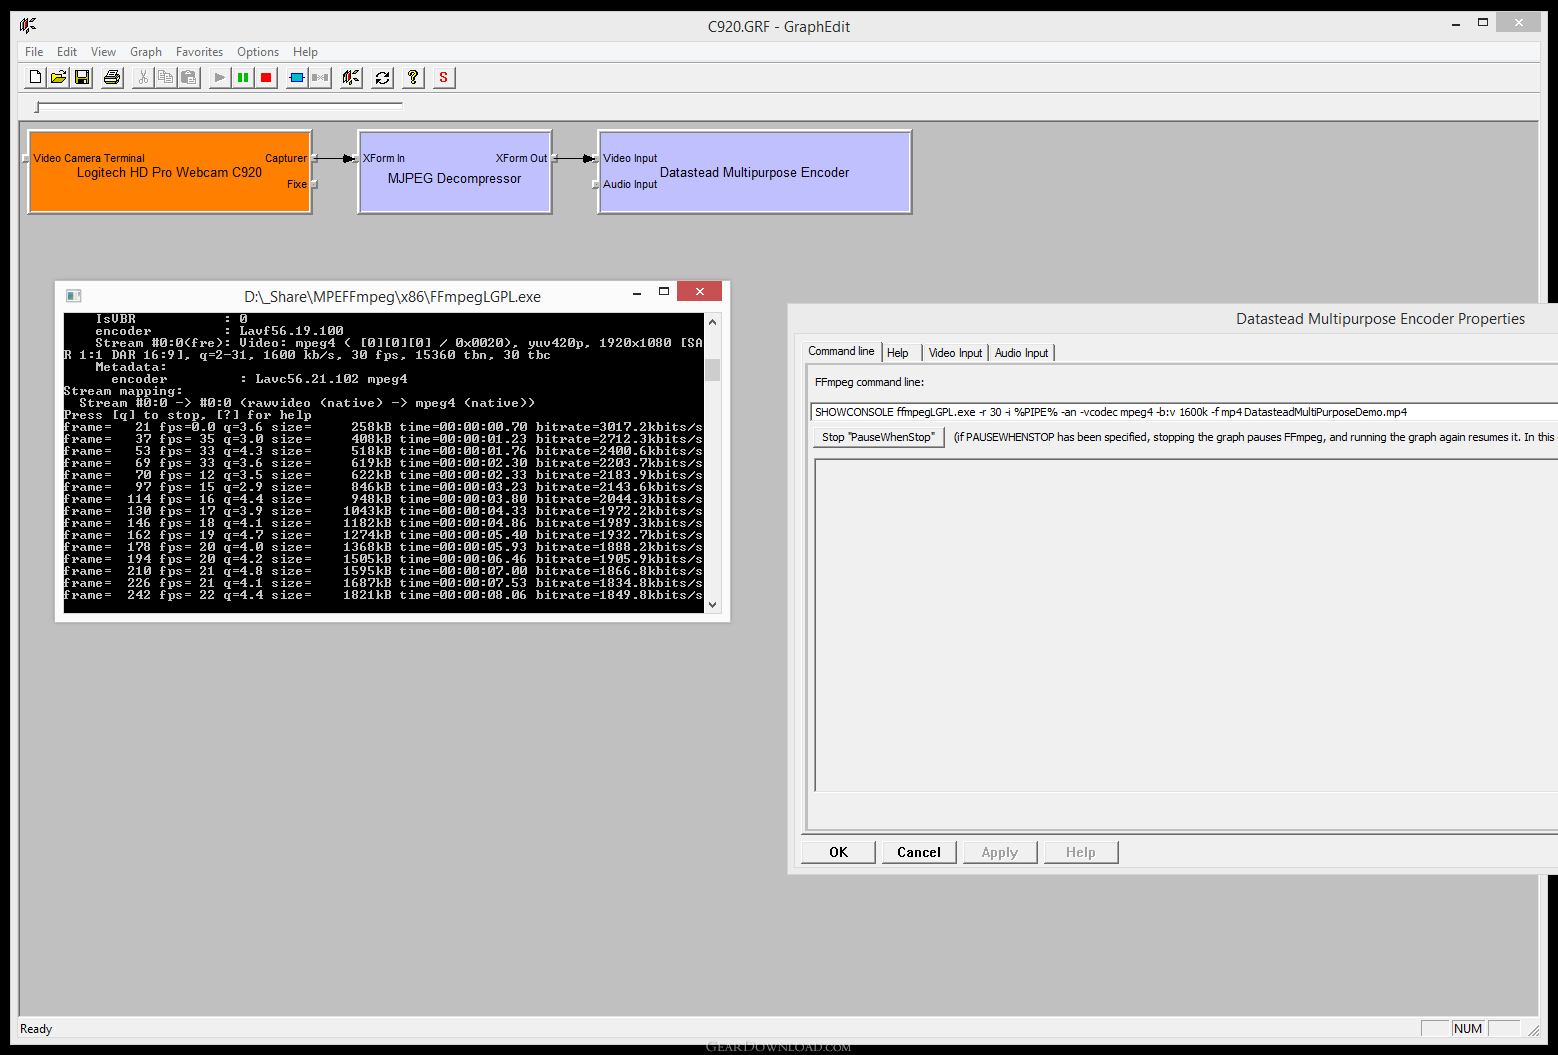Click the greyed disconnect filters icon

tap(320, 77)
